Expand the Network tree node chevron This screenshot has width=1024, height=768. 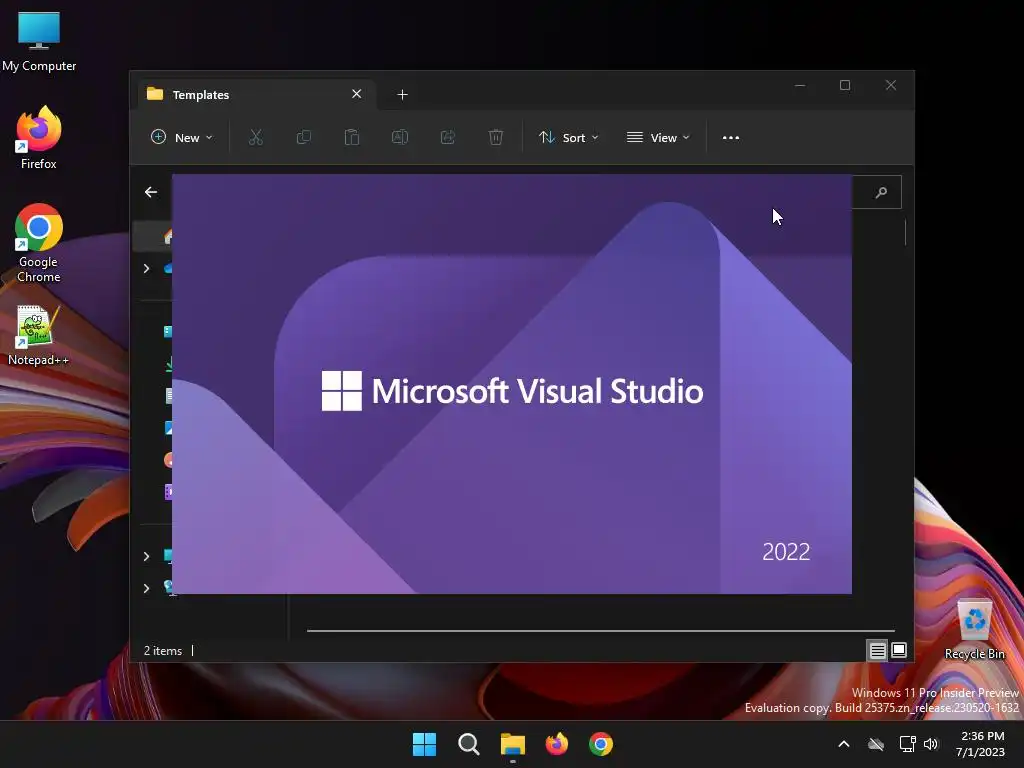click(x=146, y=588)
